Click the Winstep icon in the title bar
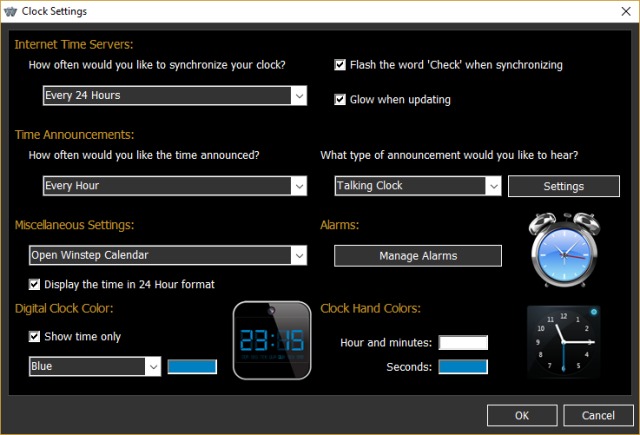This screenshot has width=640, height=435. coord(13,11)
